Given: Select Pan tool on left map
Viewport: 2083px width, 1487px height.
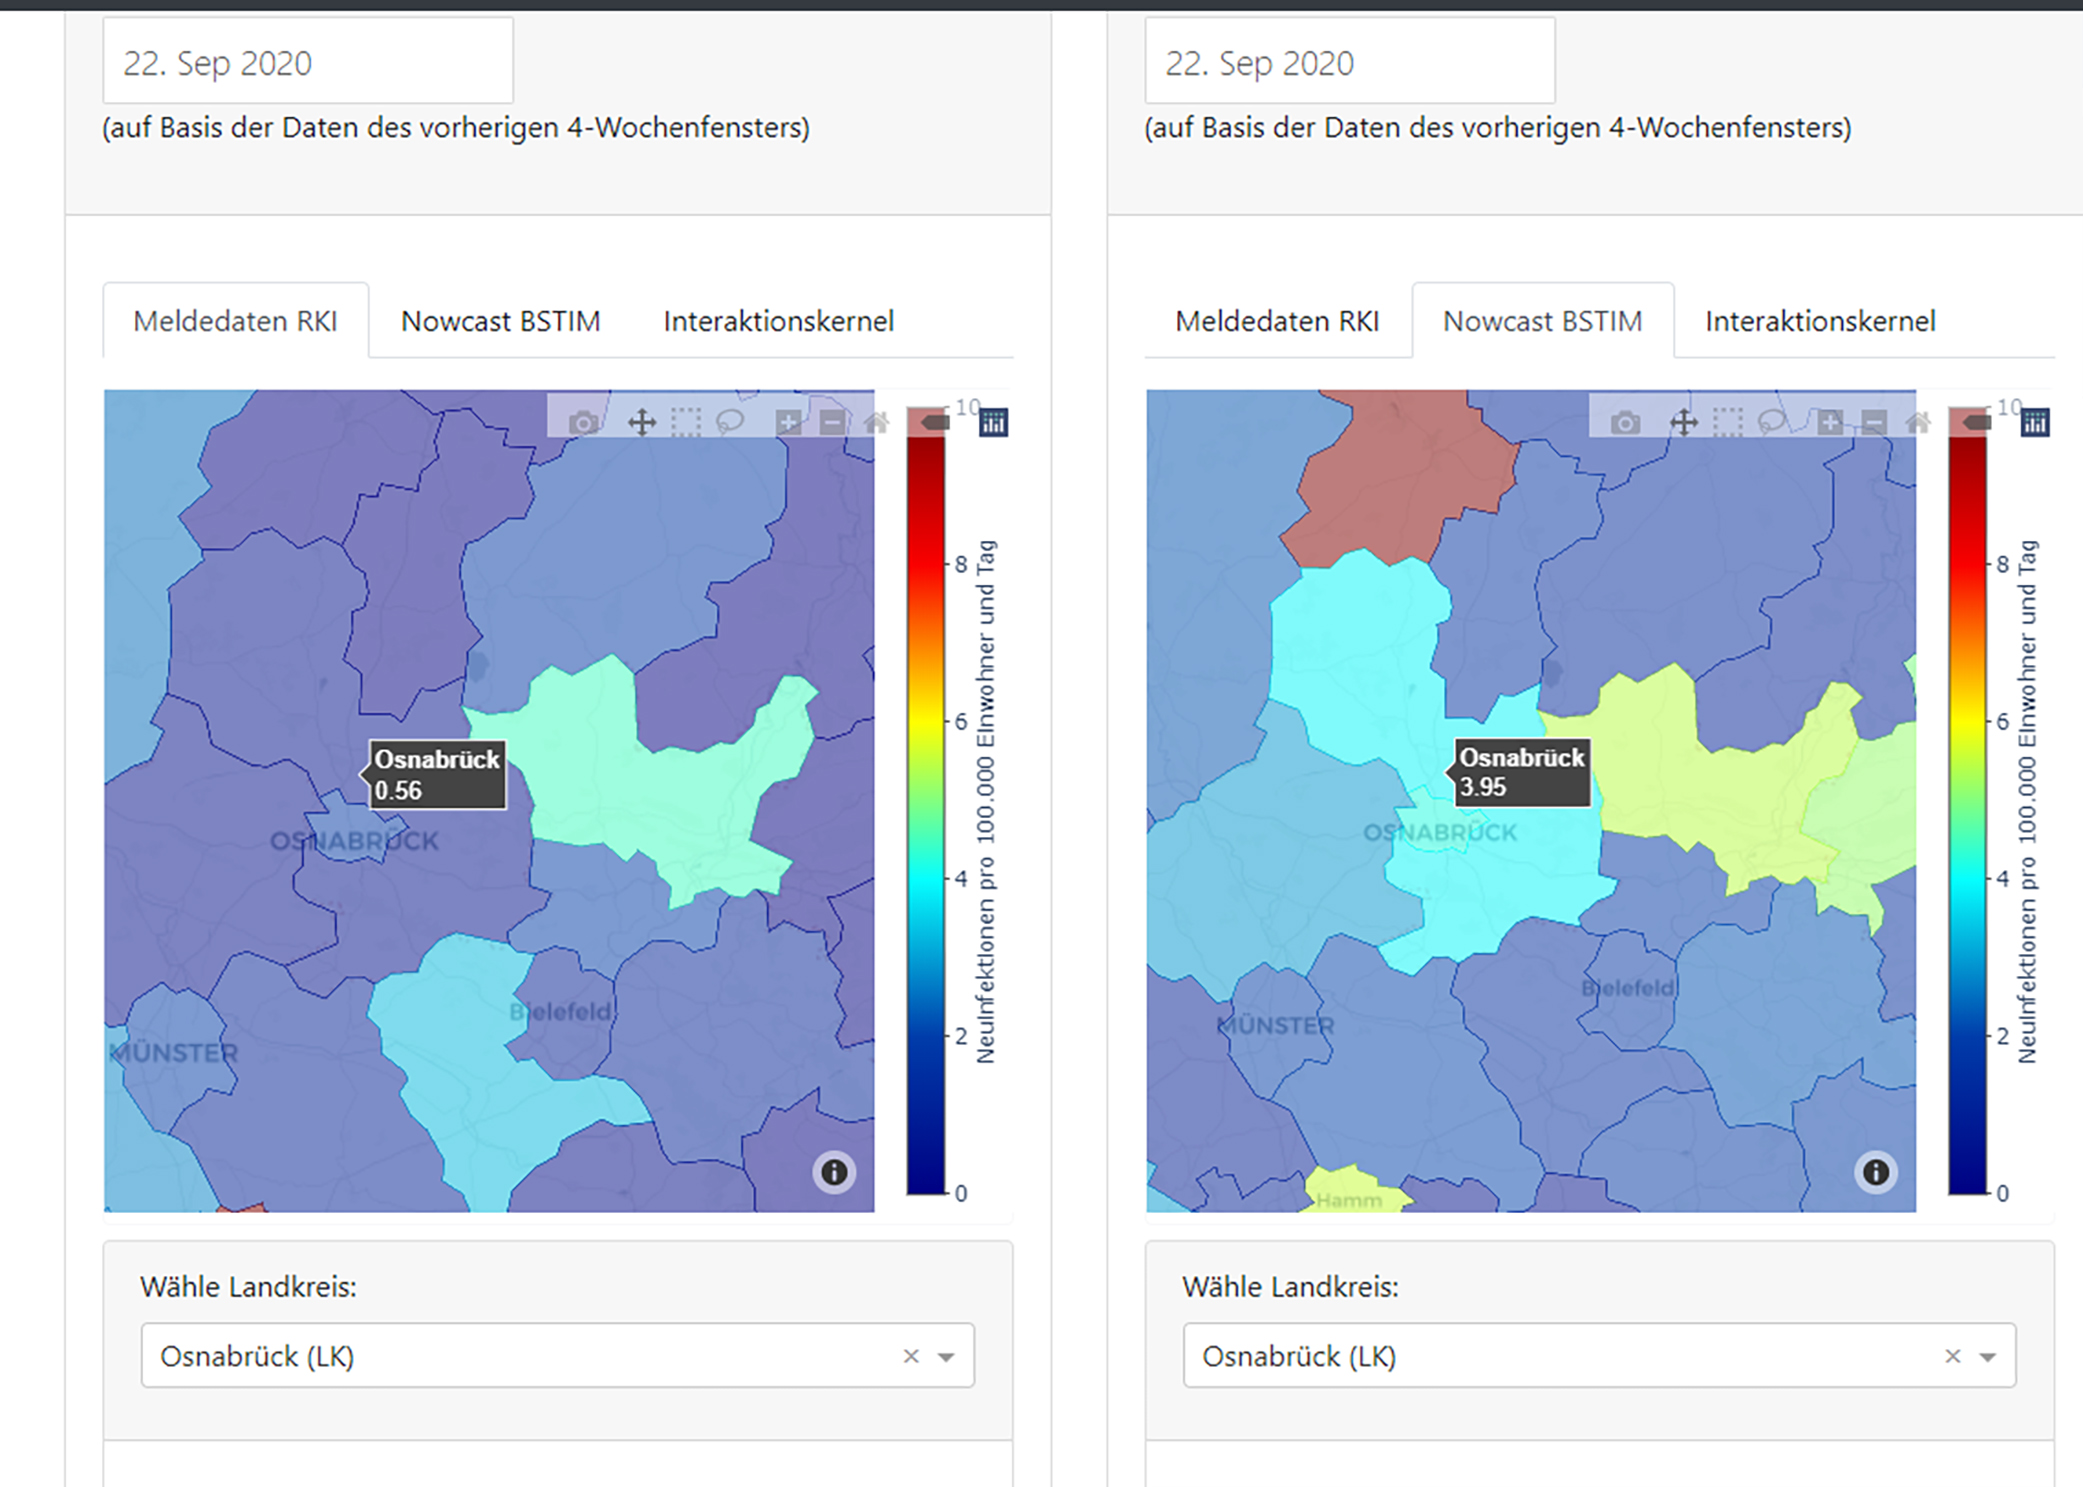Looking at the screenshot, I should [x=641, y=423].
